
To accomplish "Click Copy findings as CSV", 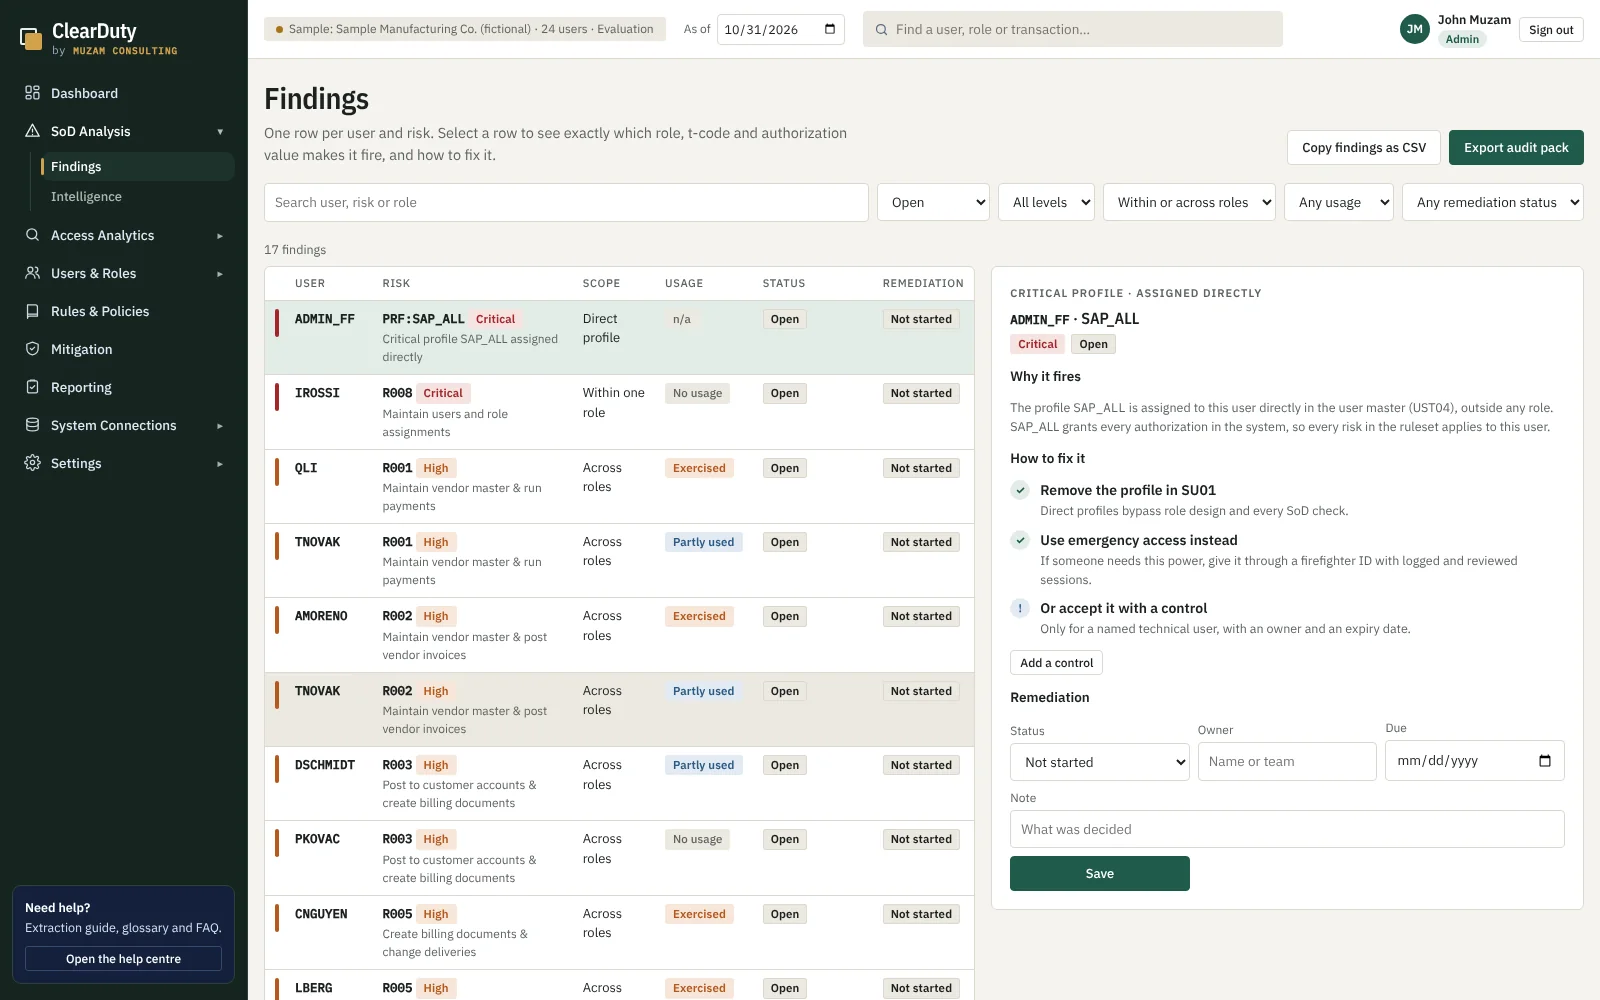I will [x=1364, y=147].
